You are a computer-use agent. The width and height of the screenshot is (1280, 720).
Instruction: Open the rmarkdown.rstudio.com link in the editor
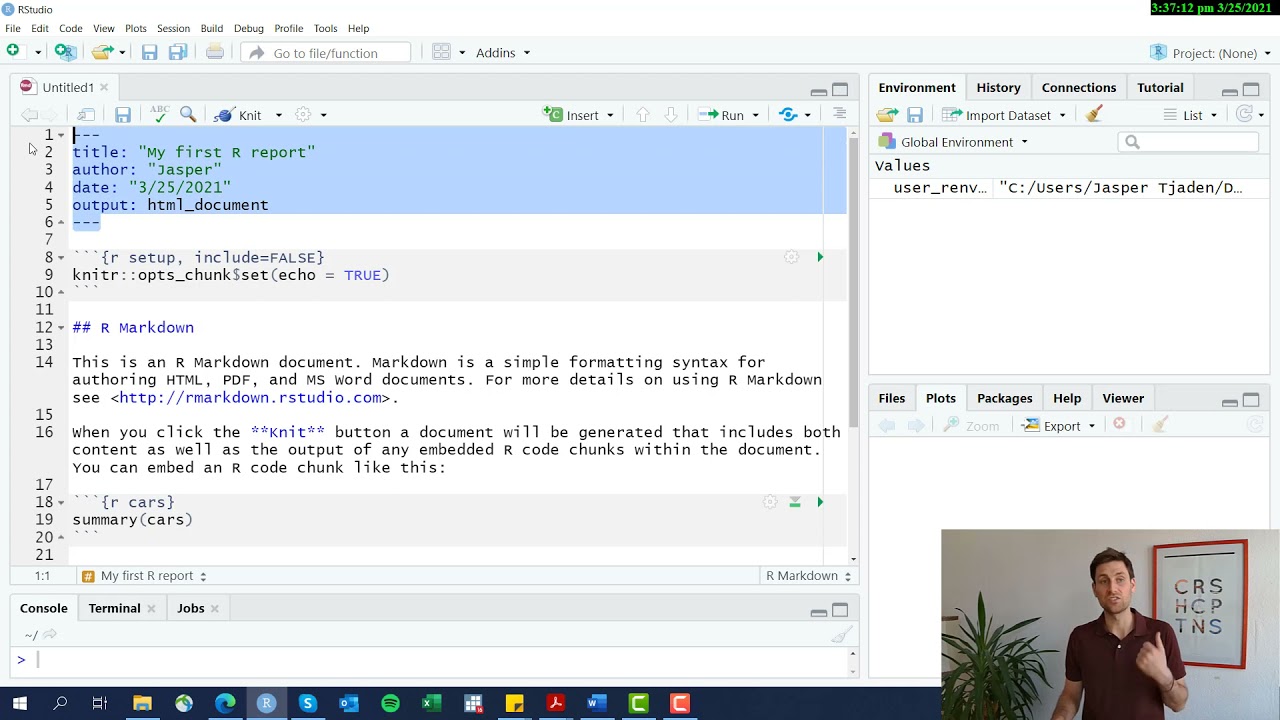(250, 398)
